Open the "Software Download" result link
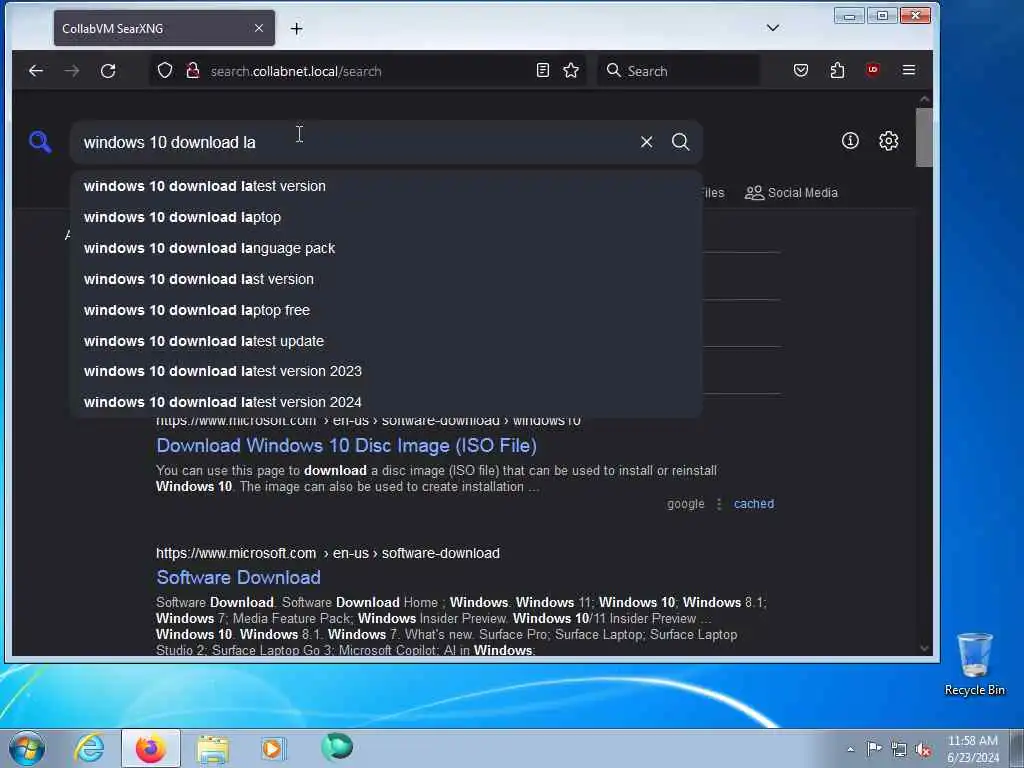This screenshot has width=1024, height=768. 238,577
